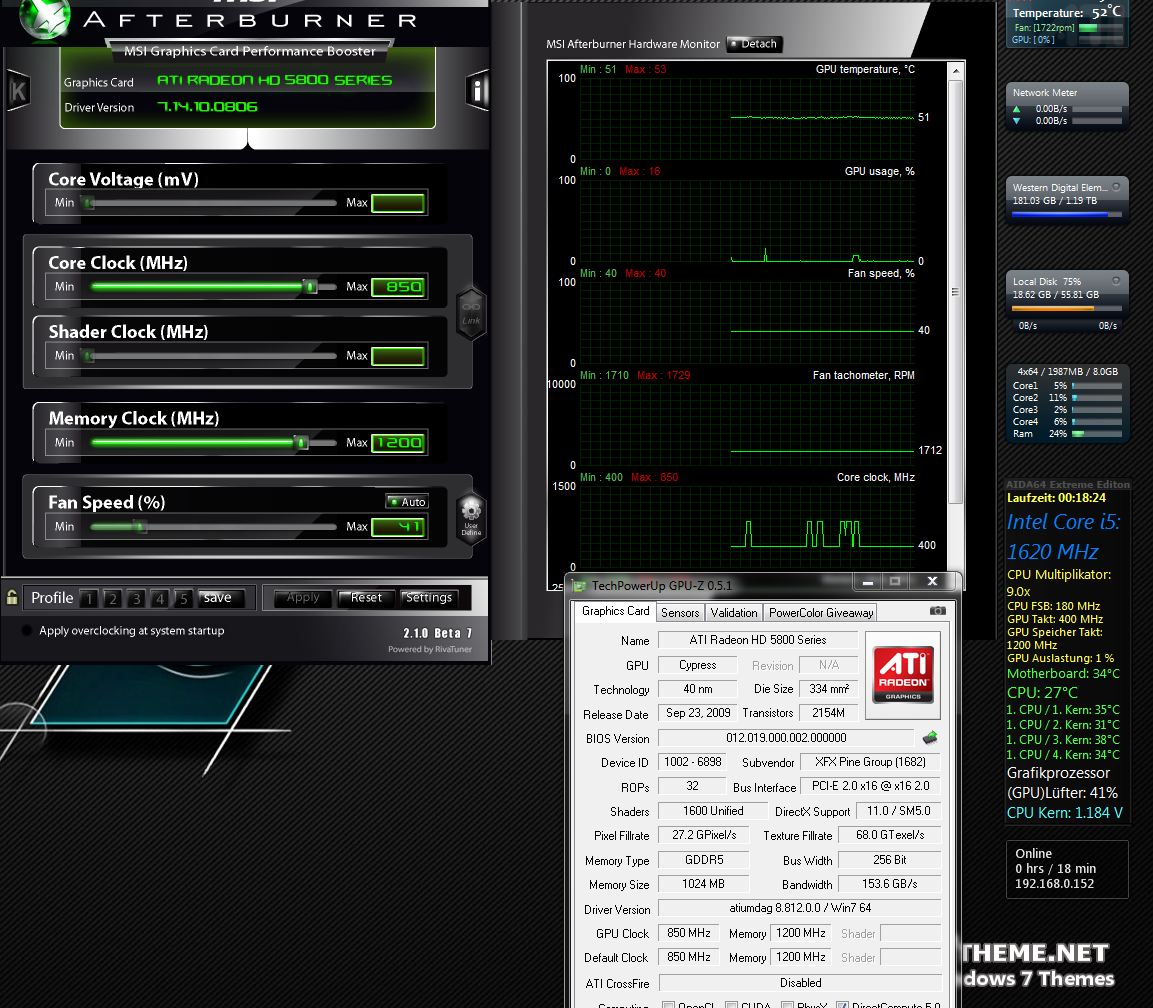Select profile slot 4
Viewport: 1153px width, 1008px height.
159,598
